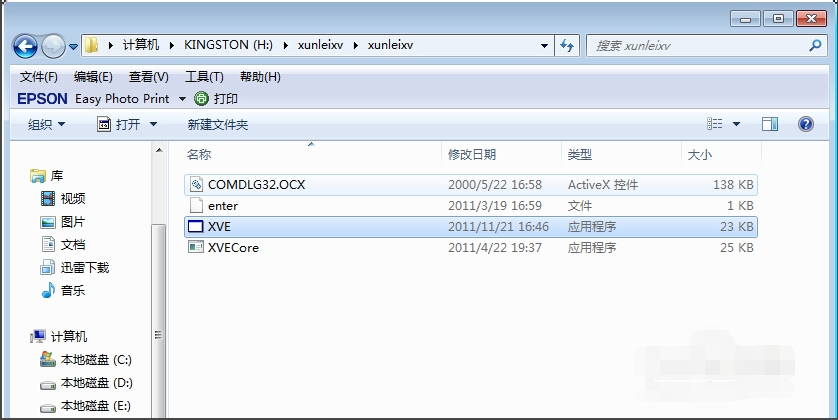Open the recent pages dropdown next to navigation arrows
This screenshot has height=420, width=838.
(x=73, y=46)
